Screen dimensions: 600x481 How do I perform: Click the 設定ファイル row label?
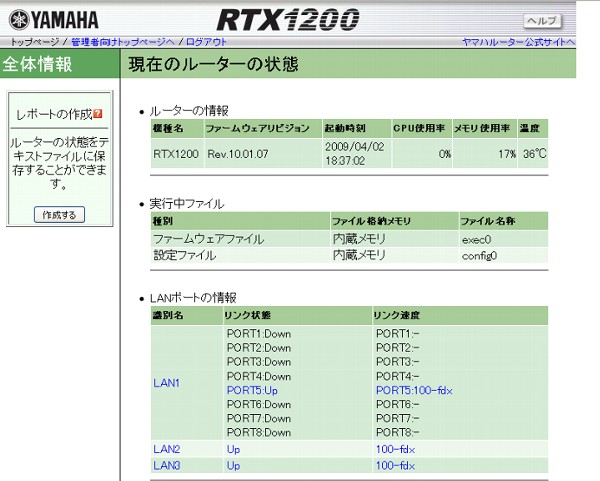[x=184, y=255]
